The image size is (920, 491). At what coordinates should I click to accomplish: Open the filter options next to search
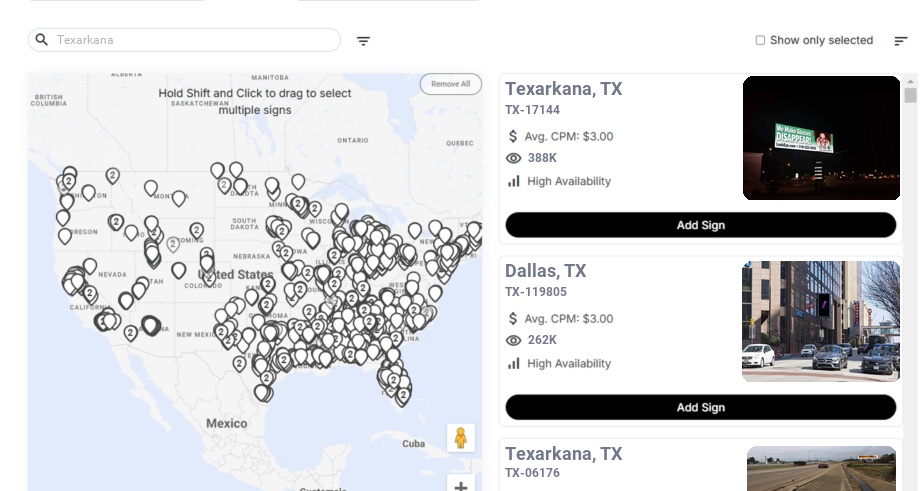364,41
